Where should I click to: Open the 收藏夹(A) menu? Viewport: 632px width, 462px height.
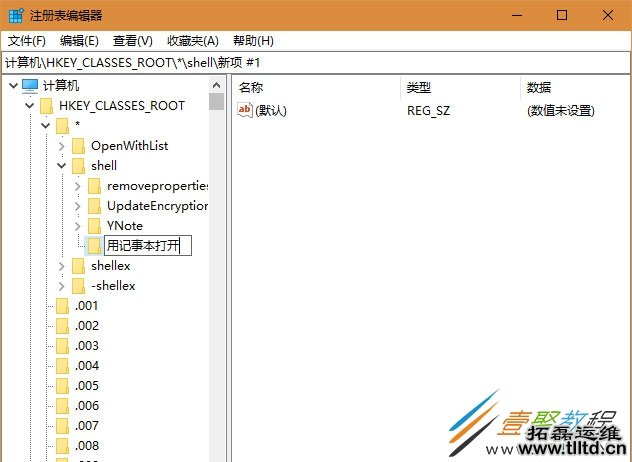pyautogui.click(x=193, y=41)
